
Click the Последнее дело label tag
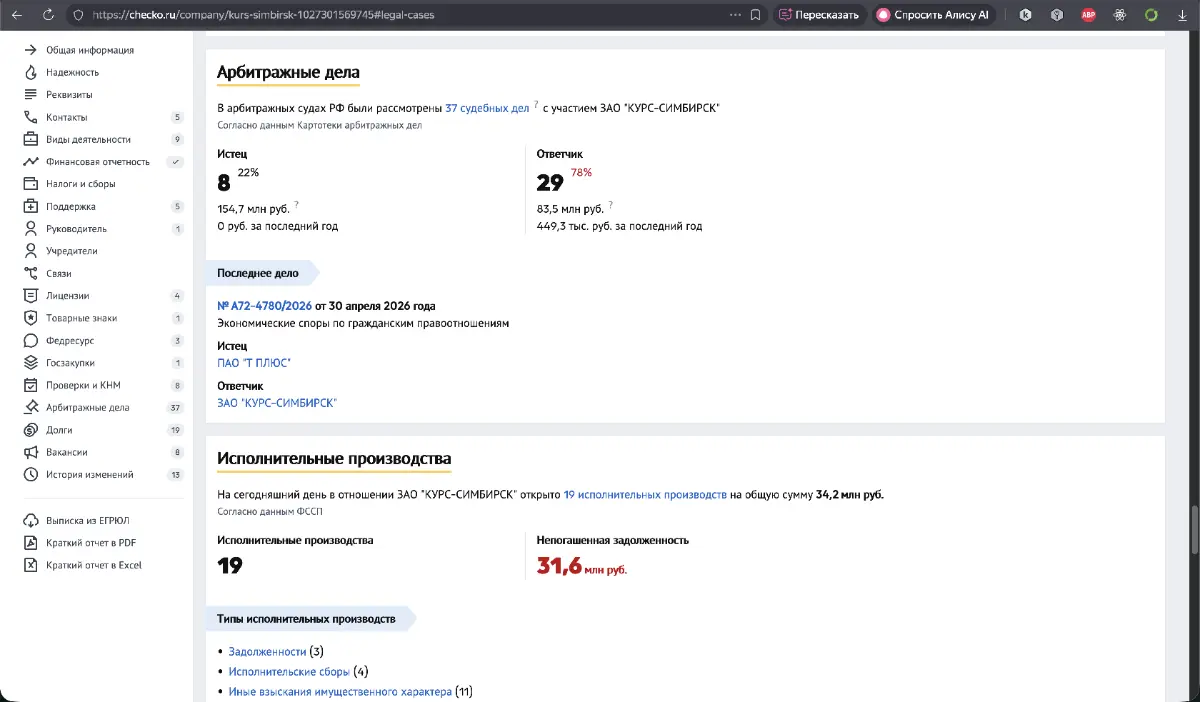pos(262,273)
